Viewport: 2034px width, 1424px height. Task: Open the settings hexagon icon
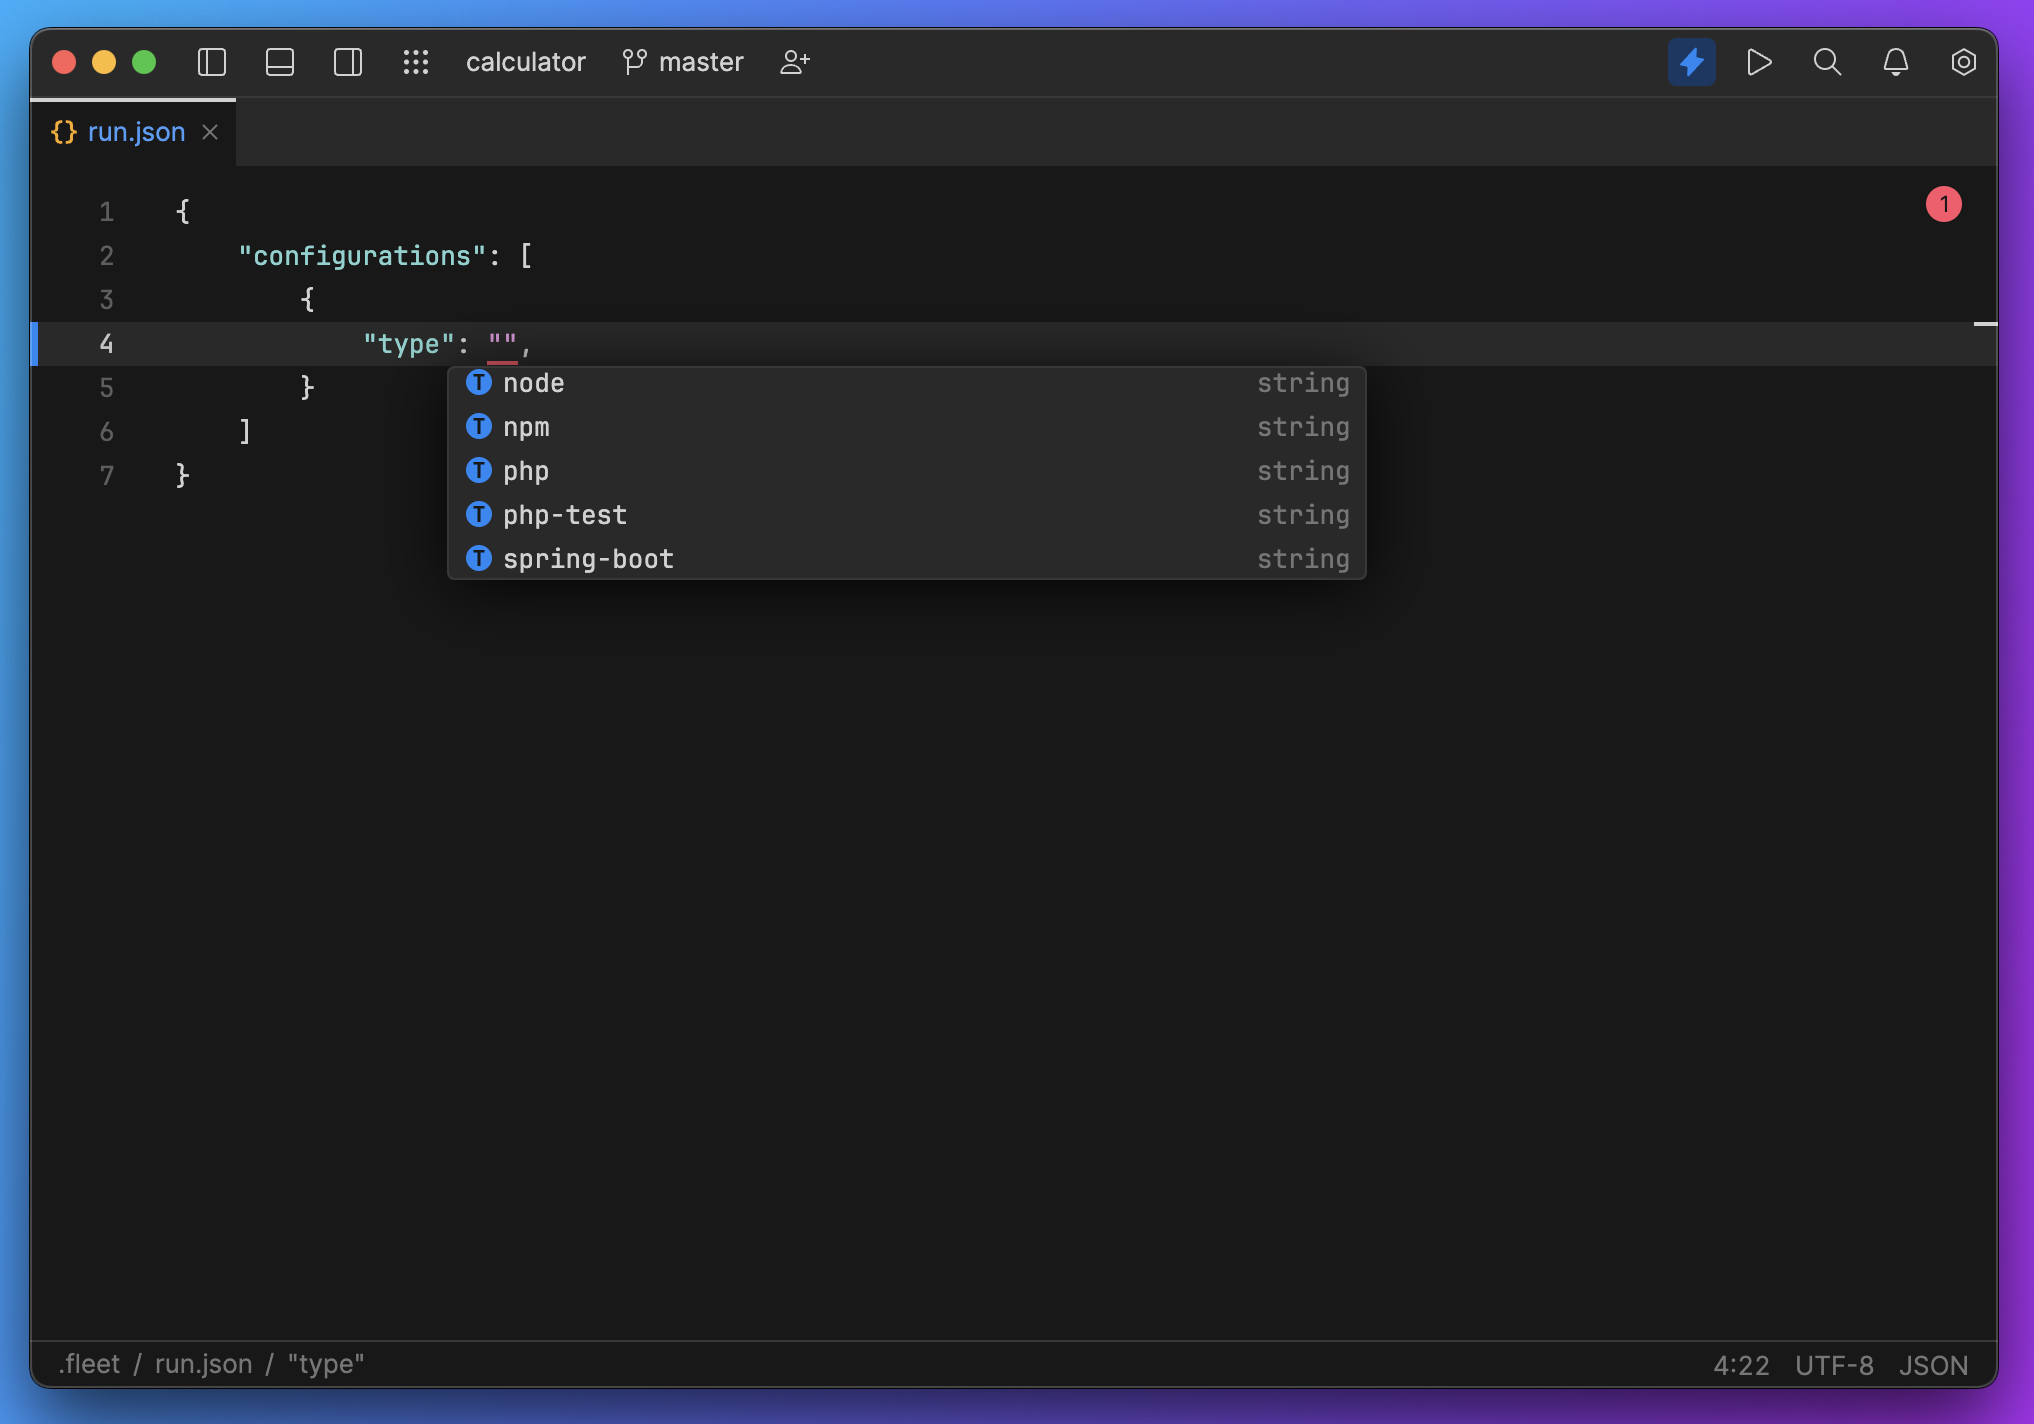1963,62
